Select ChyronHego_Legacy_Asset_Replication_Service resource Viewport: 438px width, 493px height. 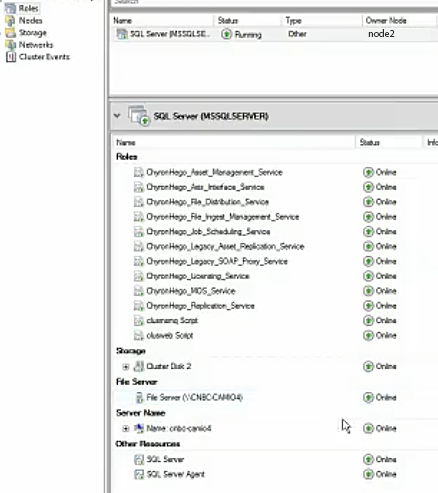pos(225,247)
